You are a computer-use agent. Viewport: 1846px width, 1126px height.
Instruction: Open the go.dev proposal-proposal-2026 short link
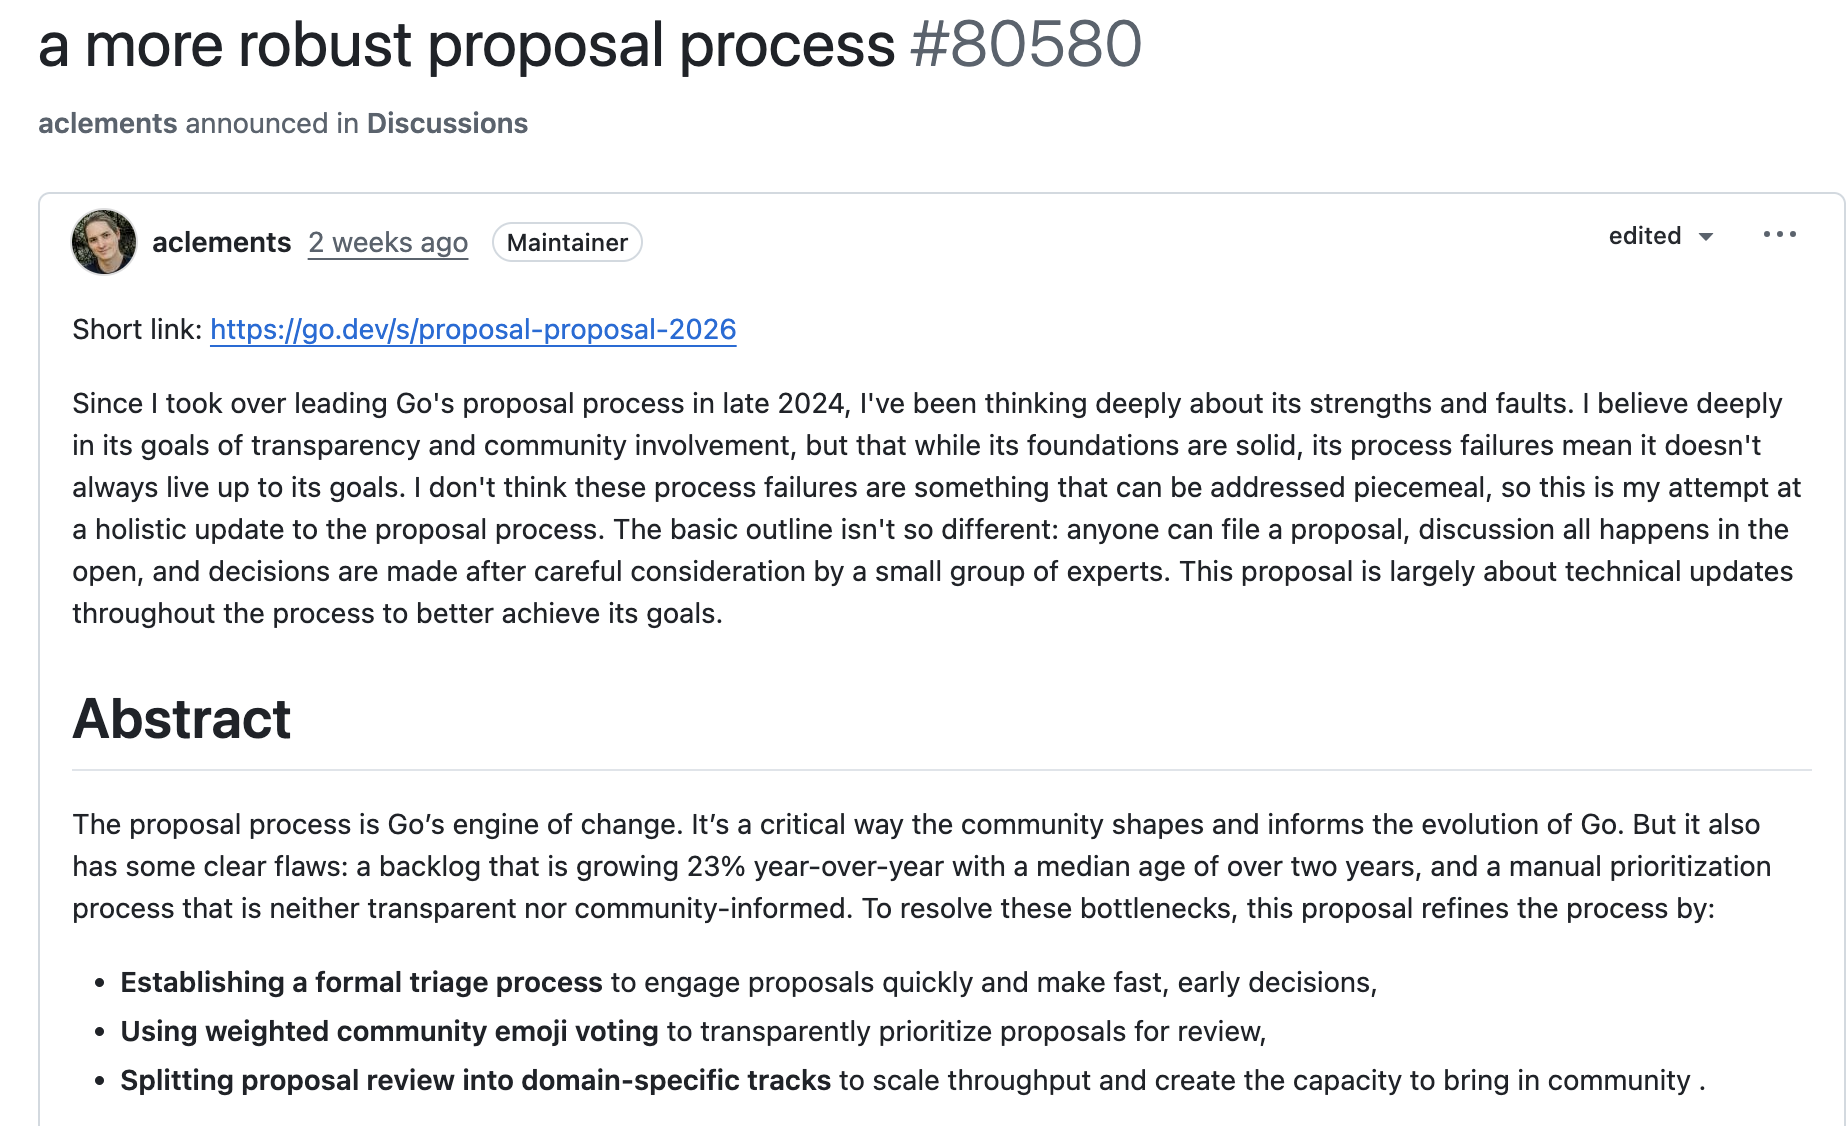pyautogui.click(x=473, y=329)
